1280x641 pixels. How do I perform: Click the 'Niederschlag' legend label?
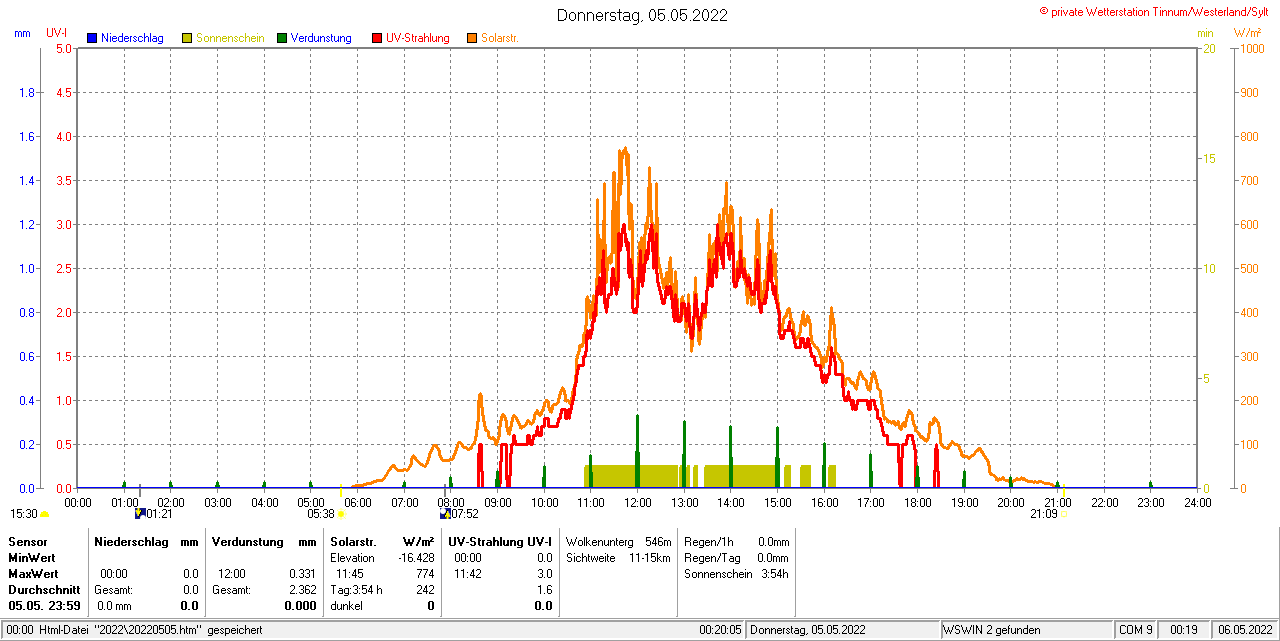click(x=132, y=38)
